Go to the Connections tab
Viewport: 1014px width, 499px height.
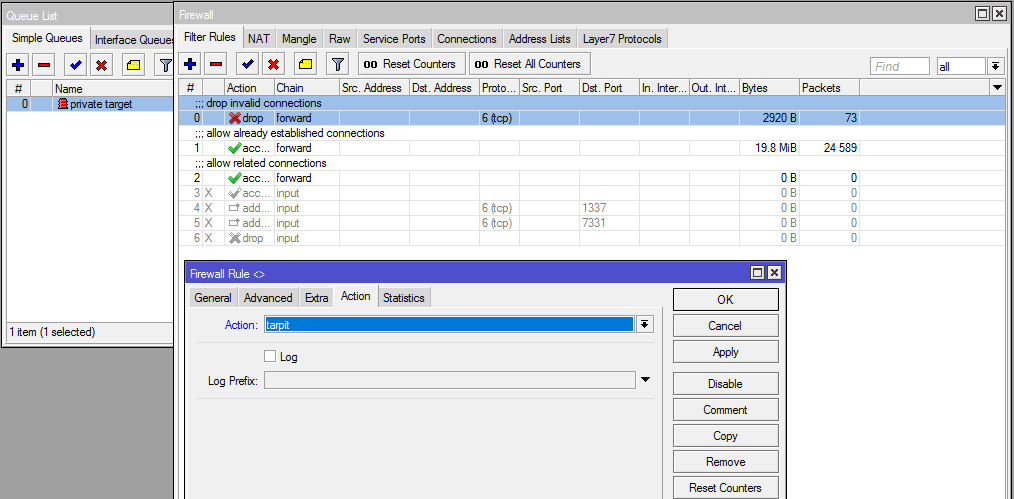pos(467,39)
